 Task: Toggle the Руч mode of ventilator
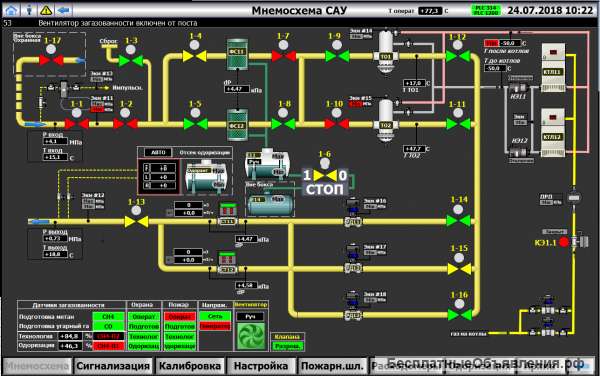coord(250,317)
